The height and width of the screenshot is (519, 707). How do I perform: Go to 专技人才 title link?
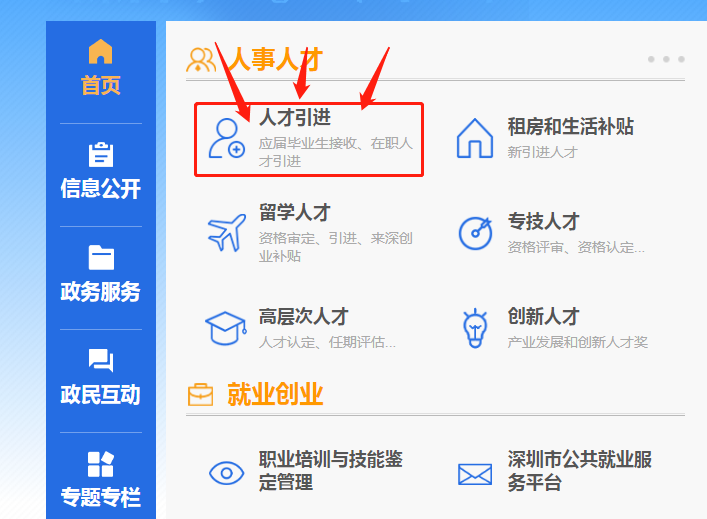coord(543,221)
